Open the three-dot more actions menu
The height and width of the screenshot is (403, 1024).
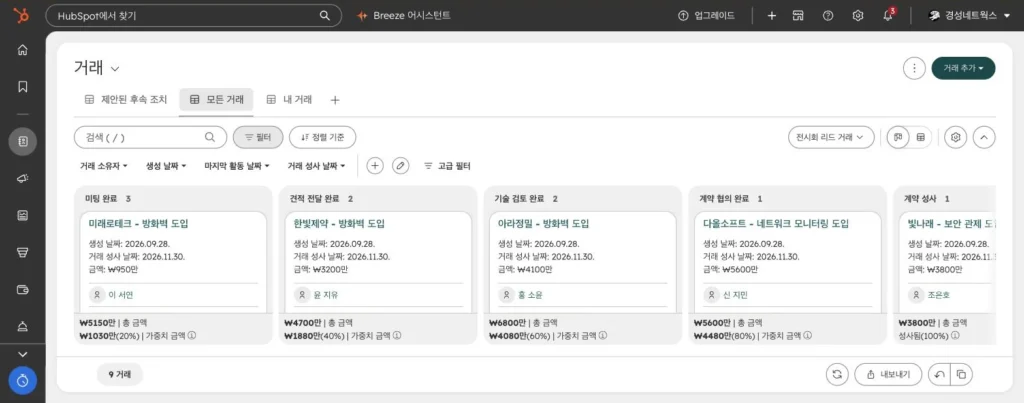pos(914,68)
